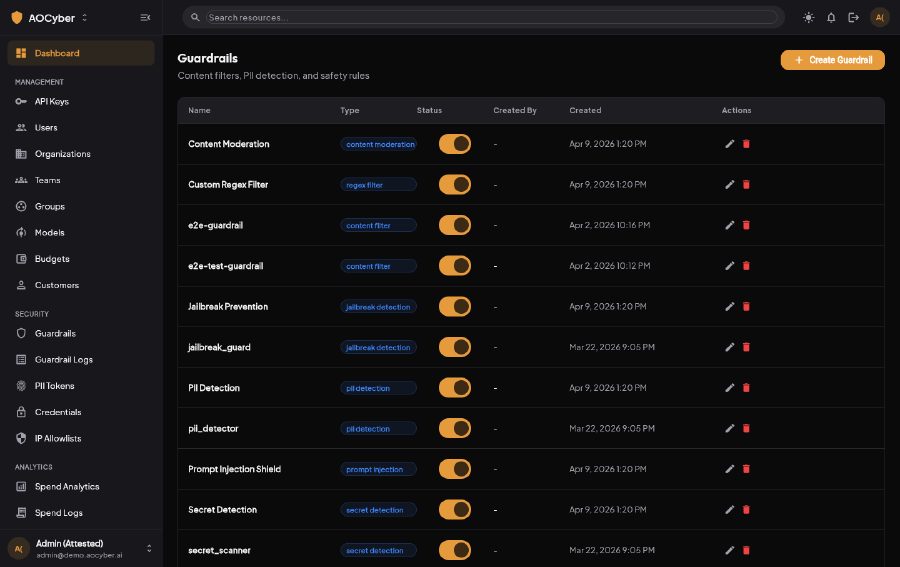The image size is (900, 567).
Task: Turn off Secret Detection switch
Action: click(x=455, y=510)
